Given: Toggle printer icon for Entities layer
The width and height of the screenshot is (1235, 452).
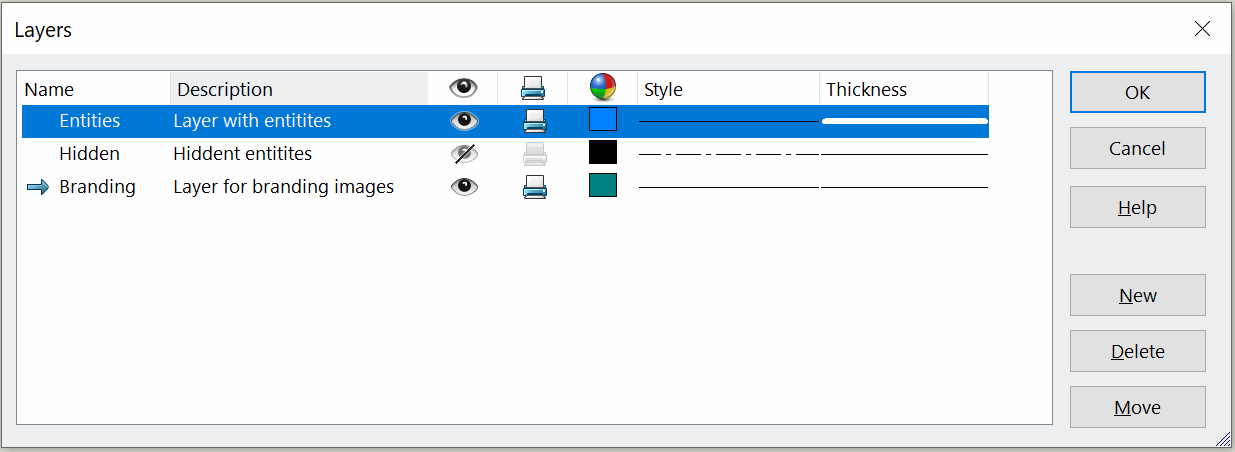Looking at the screenshot, I should (534, 121).
